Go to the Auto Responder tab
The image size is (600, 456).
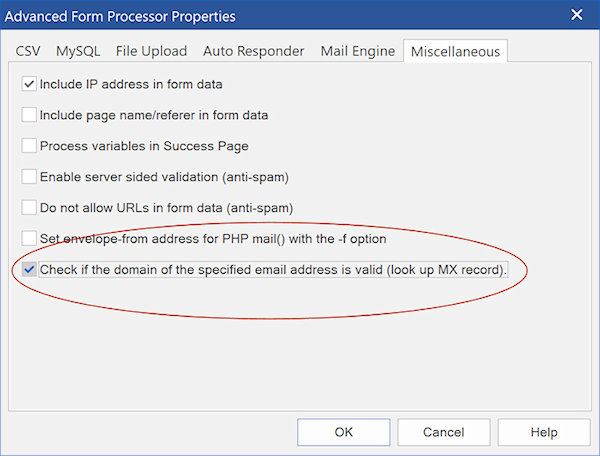coord(253,51)
